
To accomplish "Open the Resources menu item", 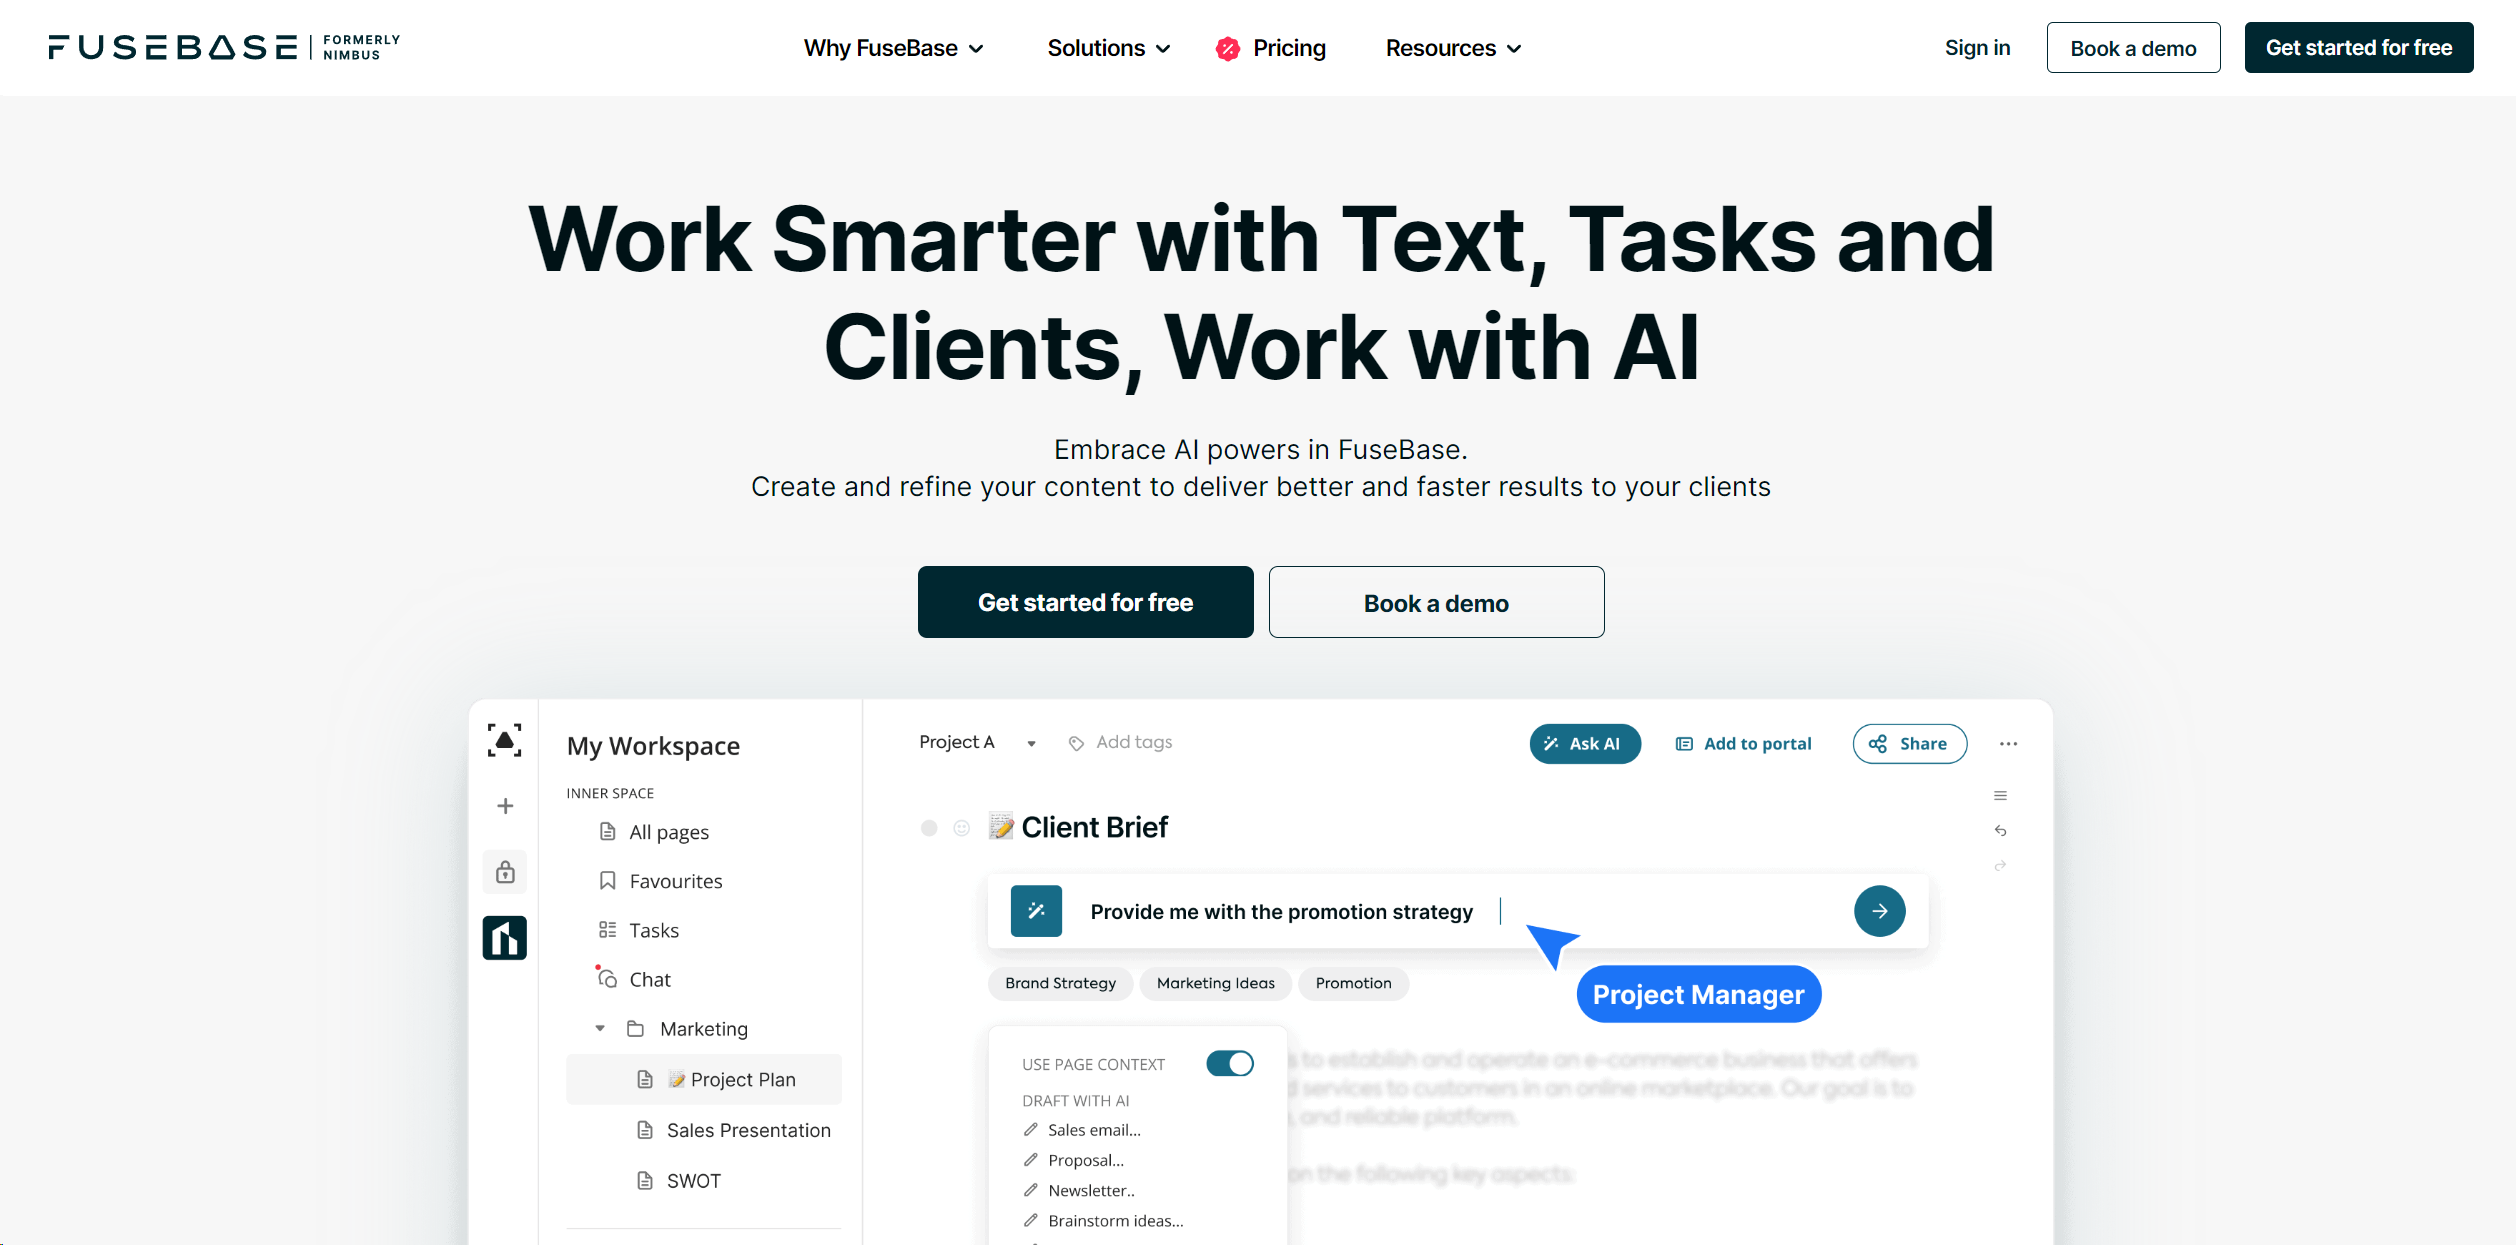I will coord(1452,48).
